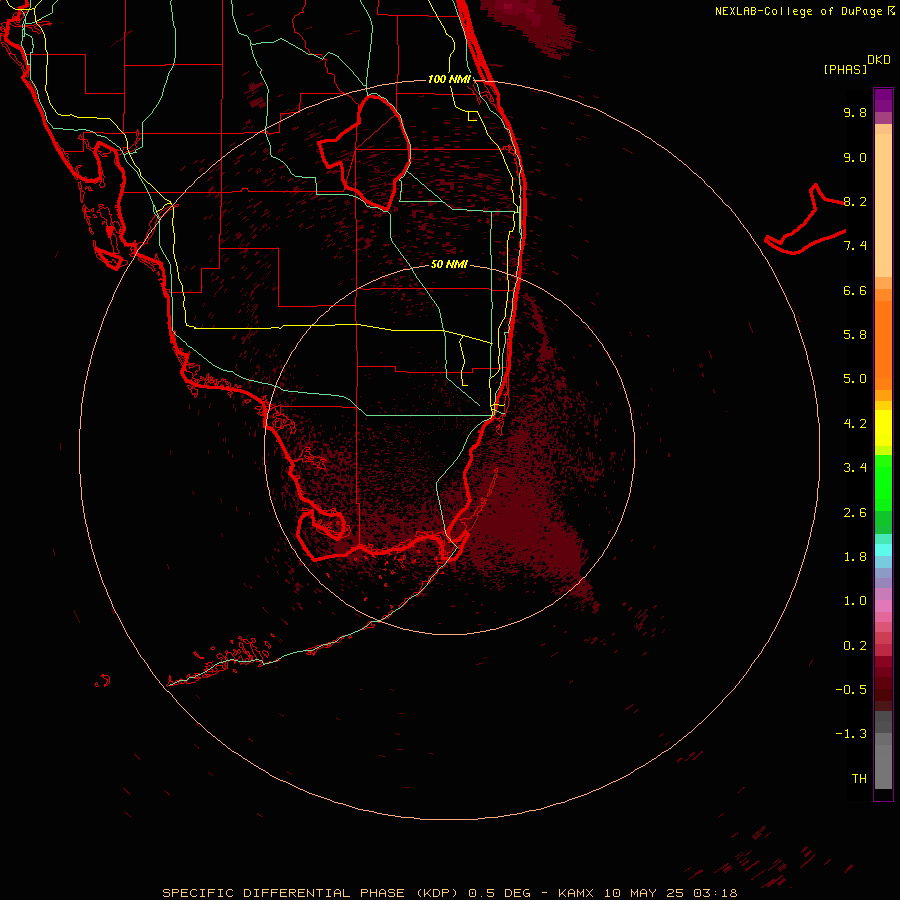Click the 5.8 scale value

(855, 335)
